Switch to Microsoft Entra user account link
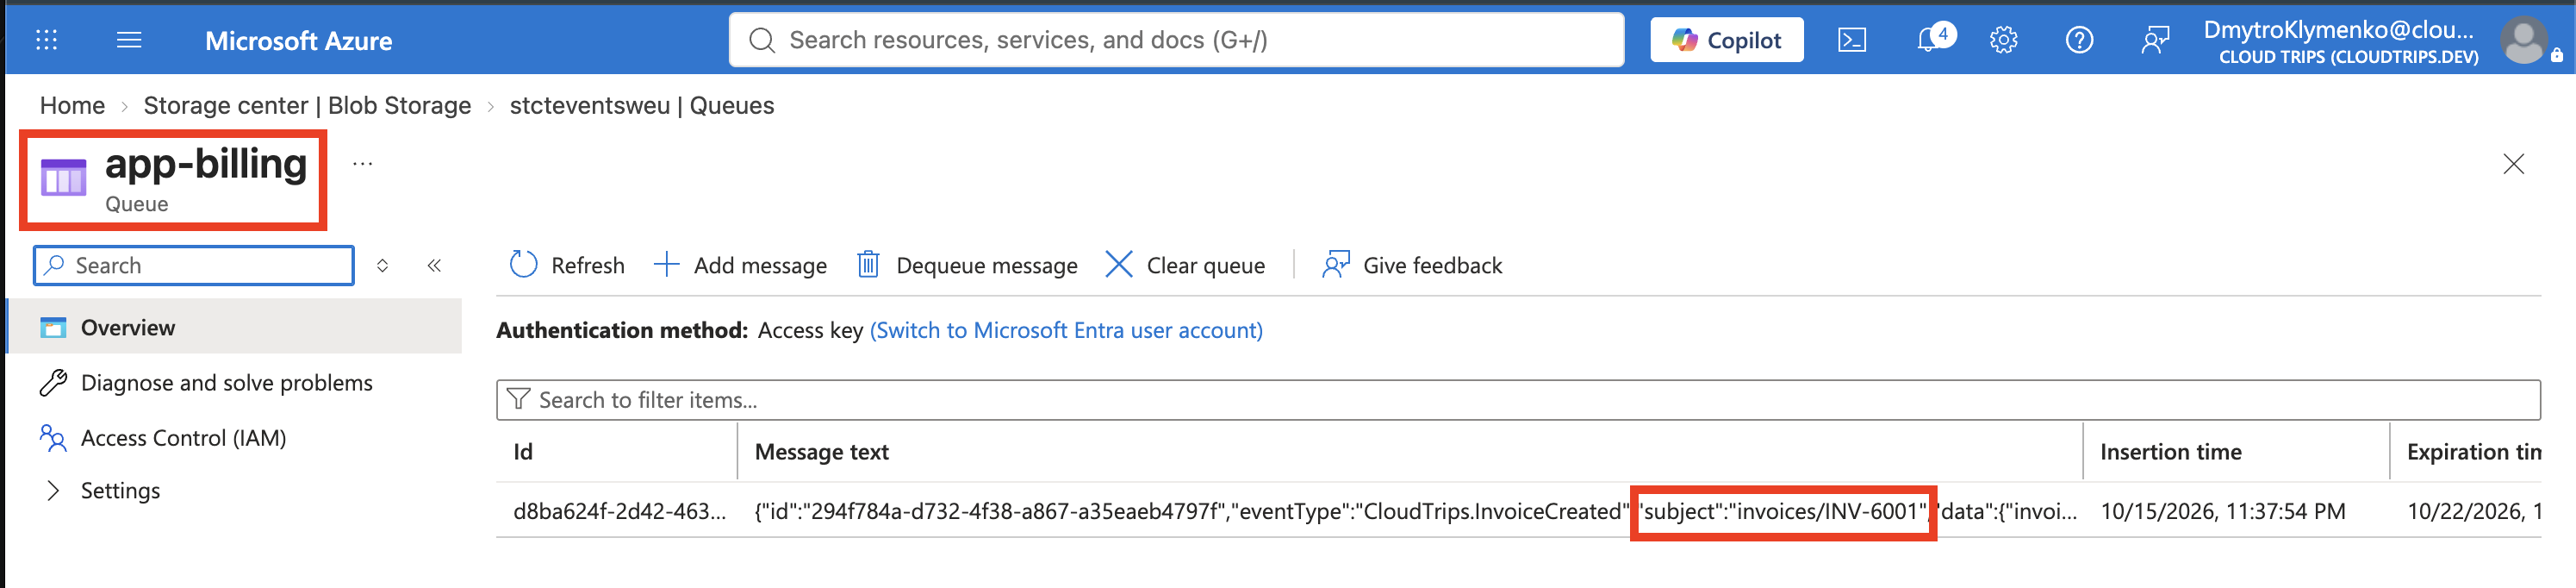 (x=1066, y=330)
